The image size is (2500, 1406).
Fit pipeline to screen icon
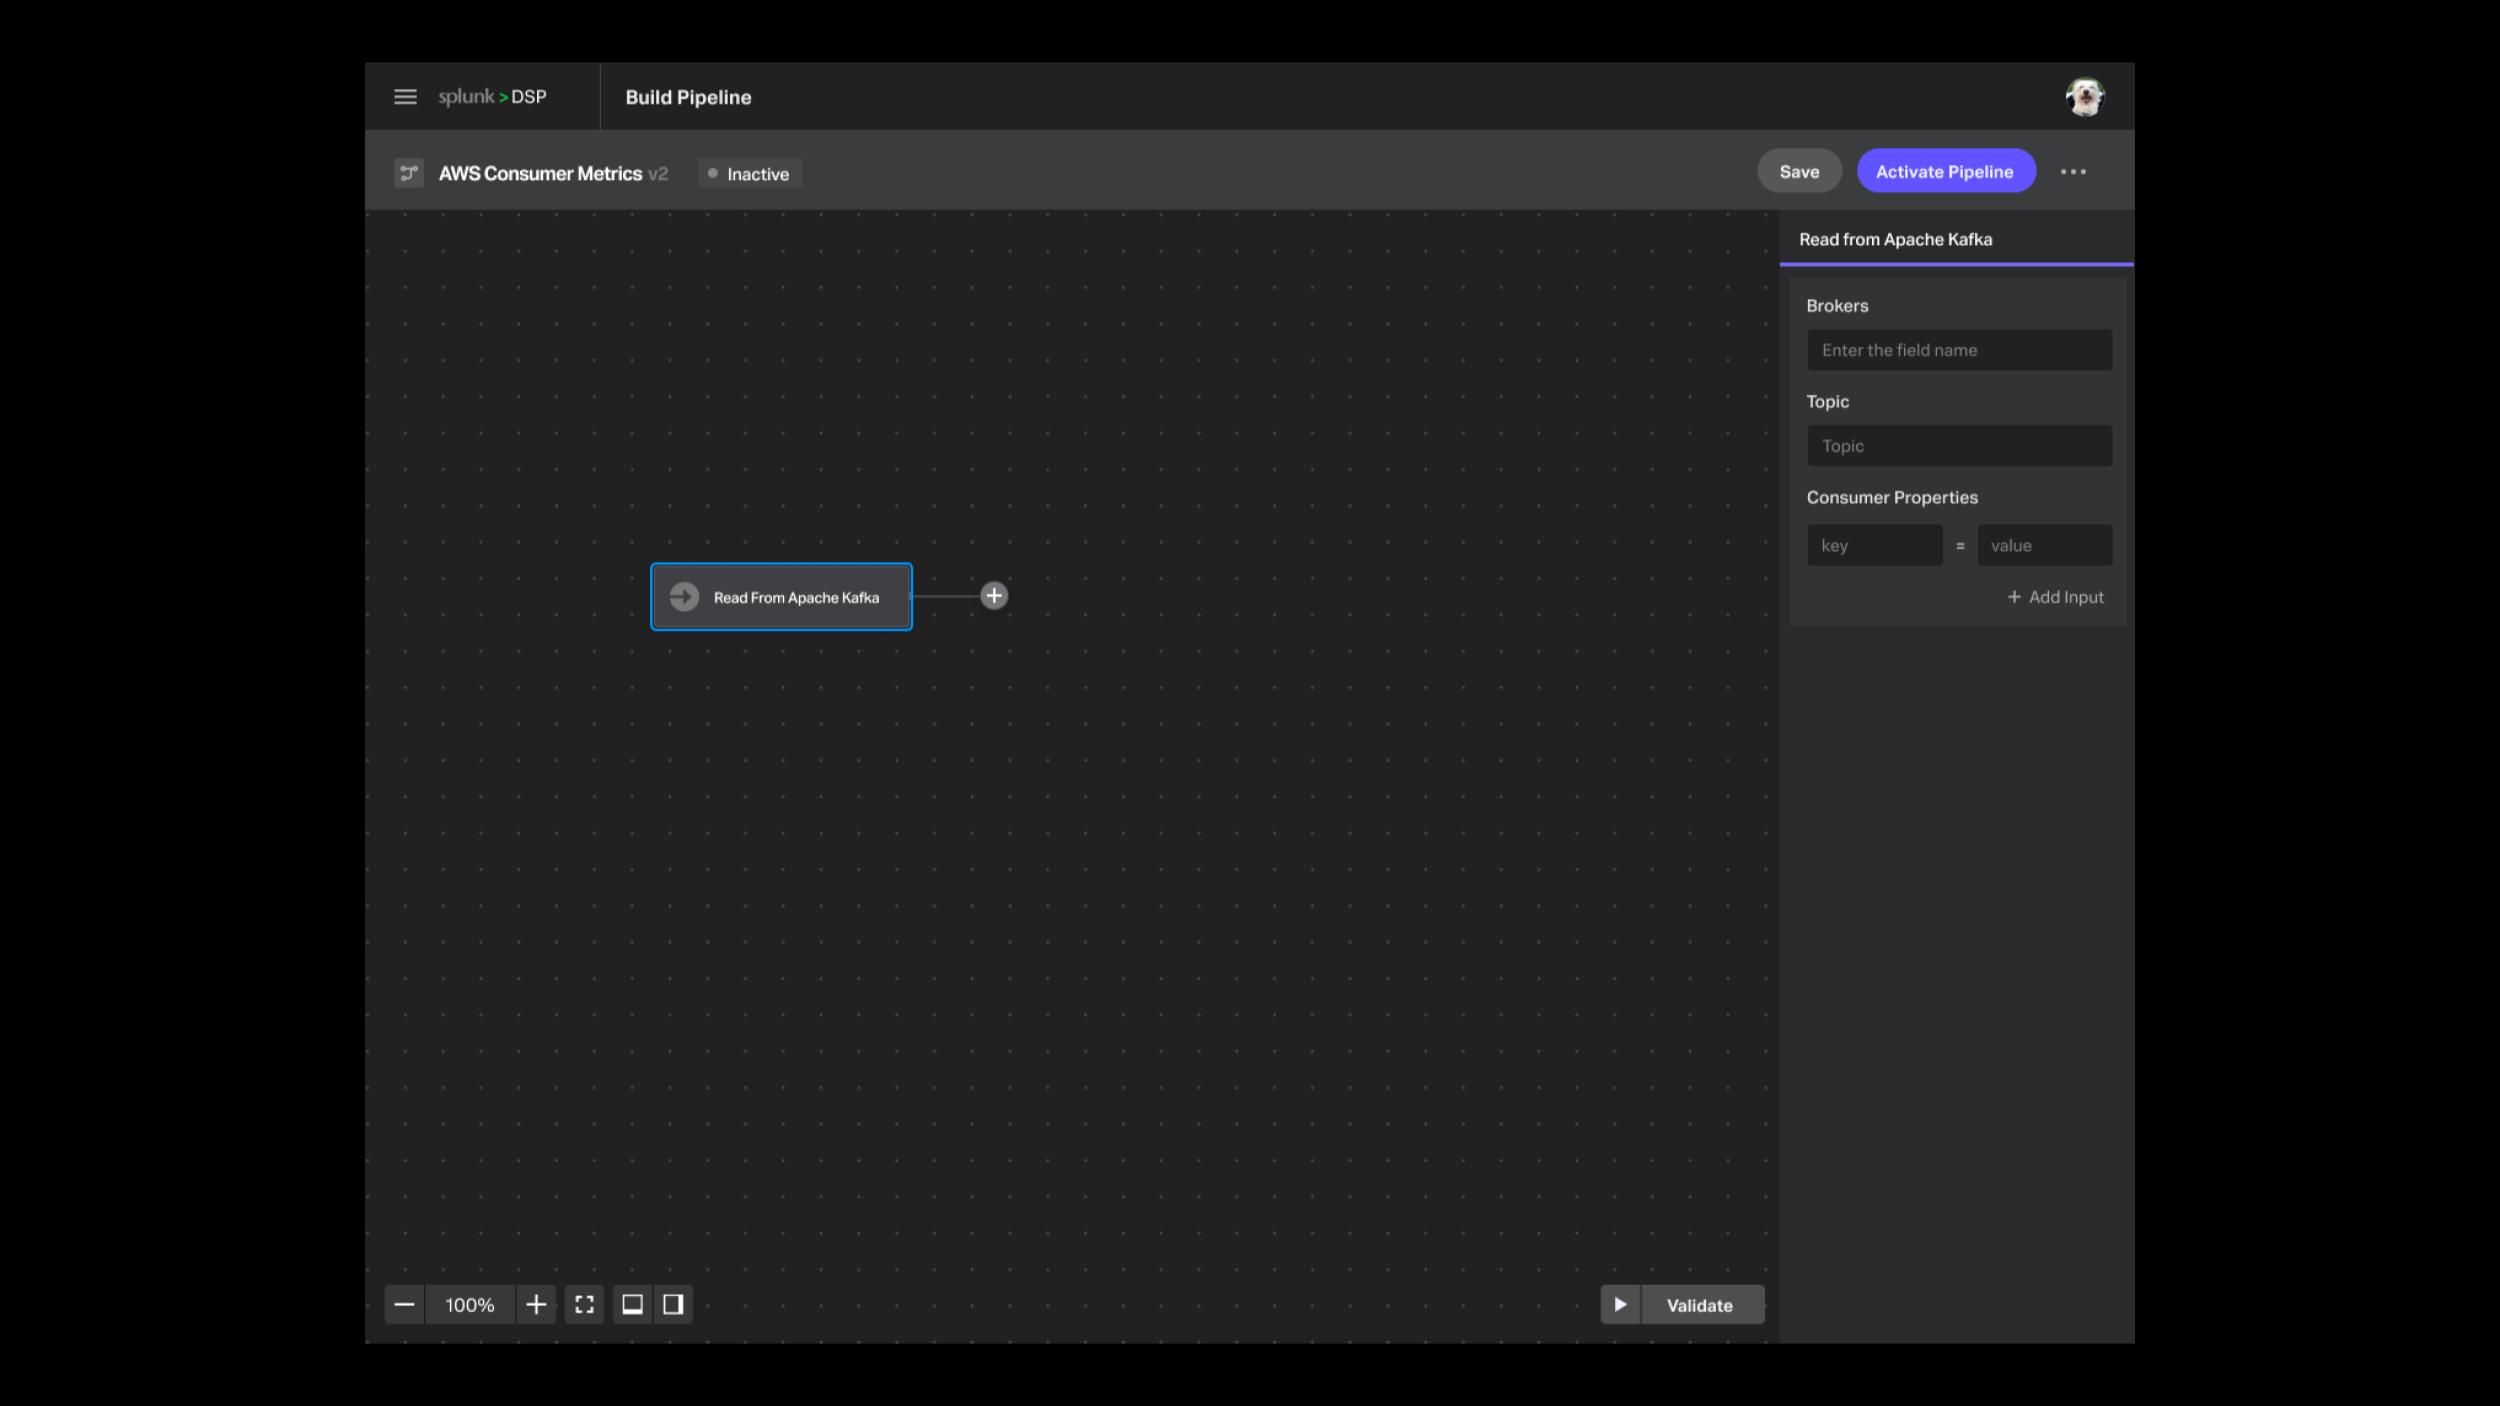585,1305
